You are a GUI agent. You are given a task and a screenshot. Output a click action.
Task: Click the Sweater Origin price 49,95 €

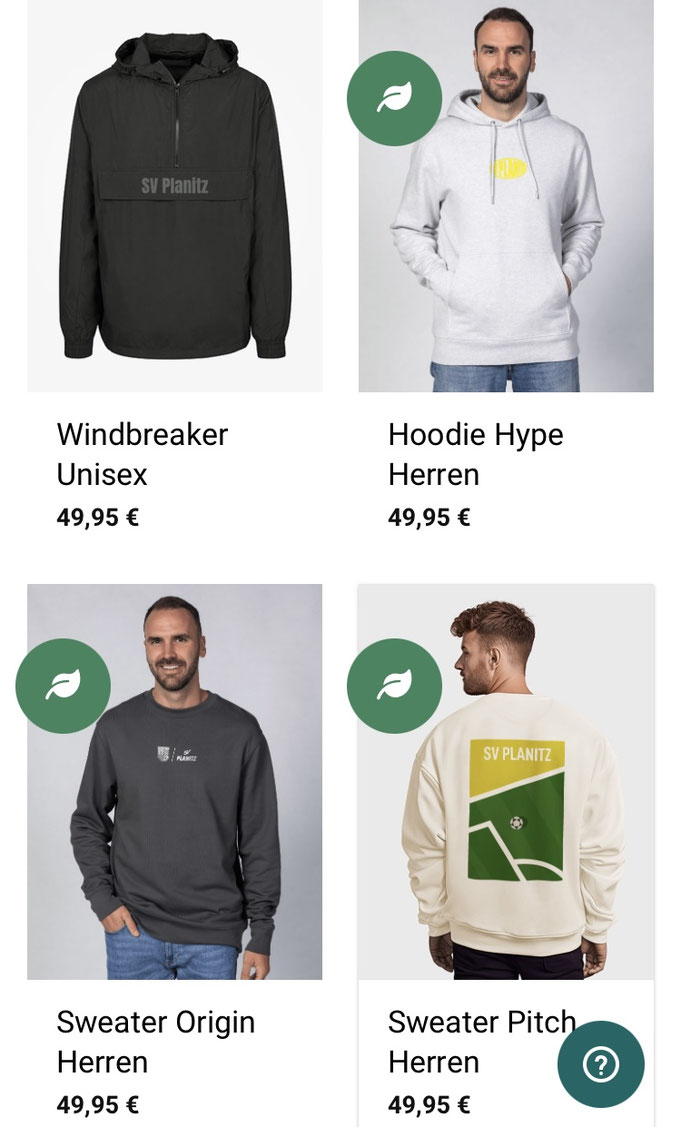[98, 1105]
